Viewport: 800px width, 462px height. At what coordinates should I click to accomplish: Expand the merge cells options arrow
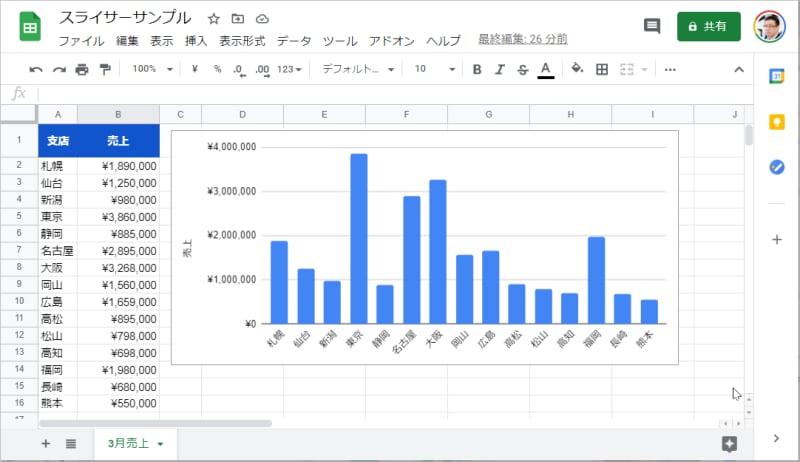[x=644, y=69]
